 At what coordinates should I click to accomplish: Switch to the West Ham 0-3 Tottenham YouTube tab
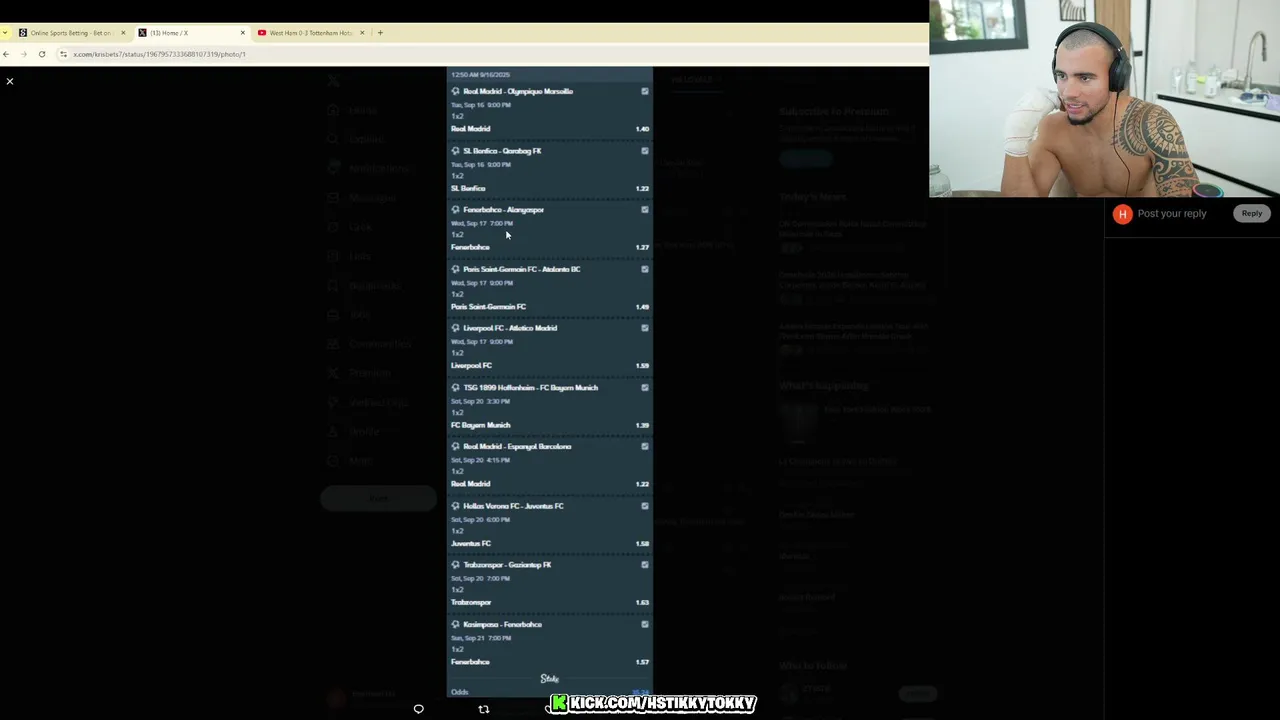click(x=310, y=33)
